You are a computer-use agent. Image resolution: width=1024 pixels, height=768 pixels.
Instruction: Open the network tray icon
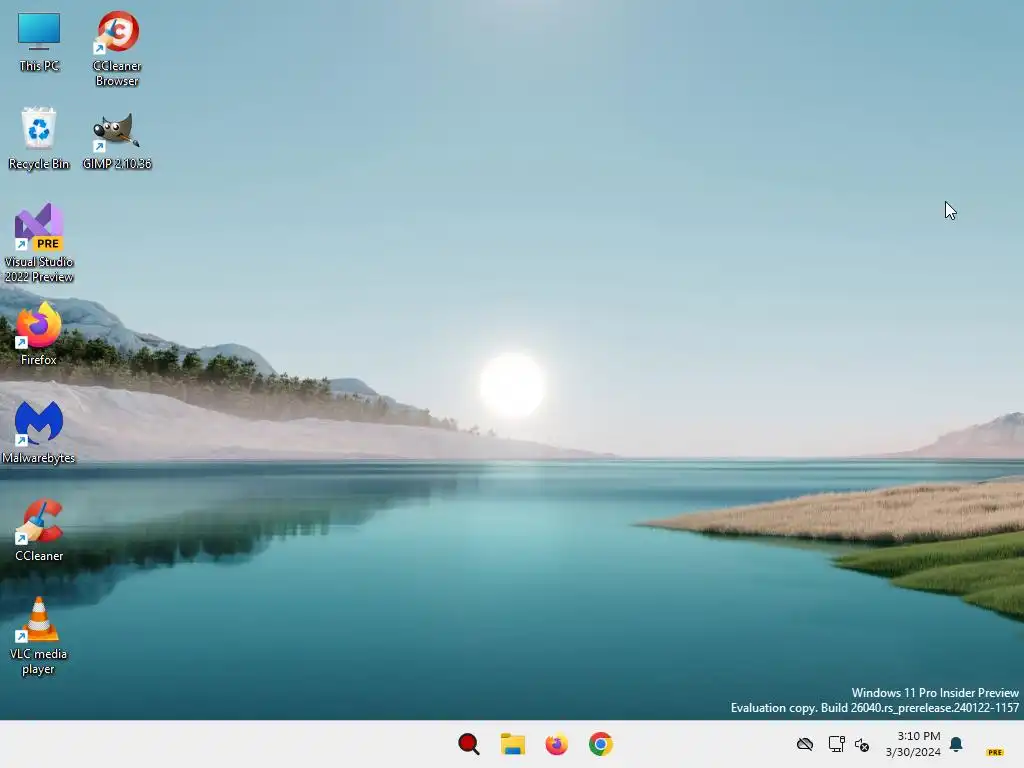point(836,744)
